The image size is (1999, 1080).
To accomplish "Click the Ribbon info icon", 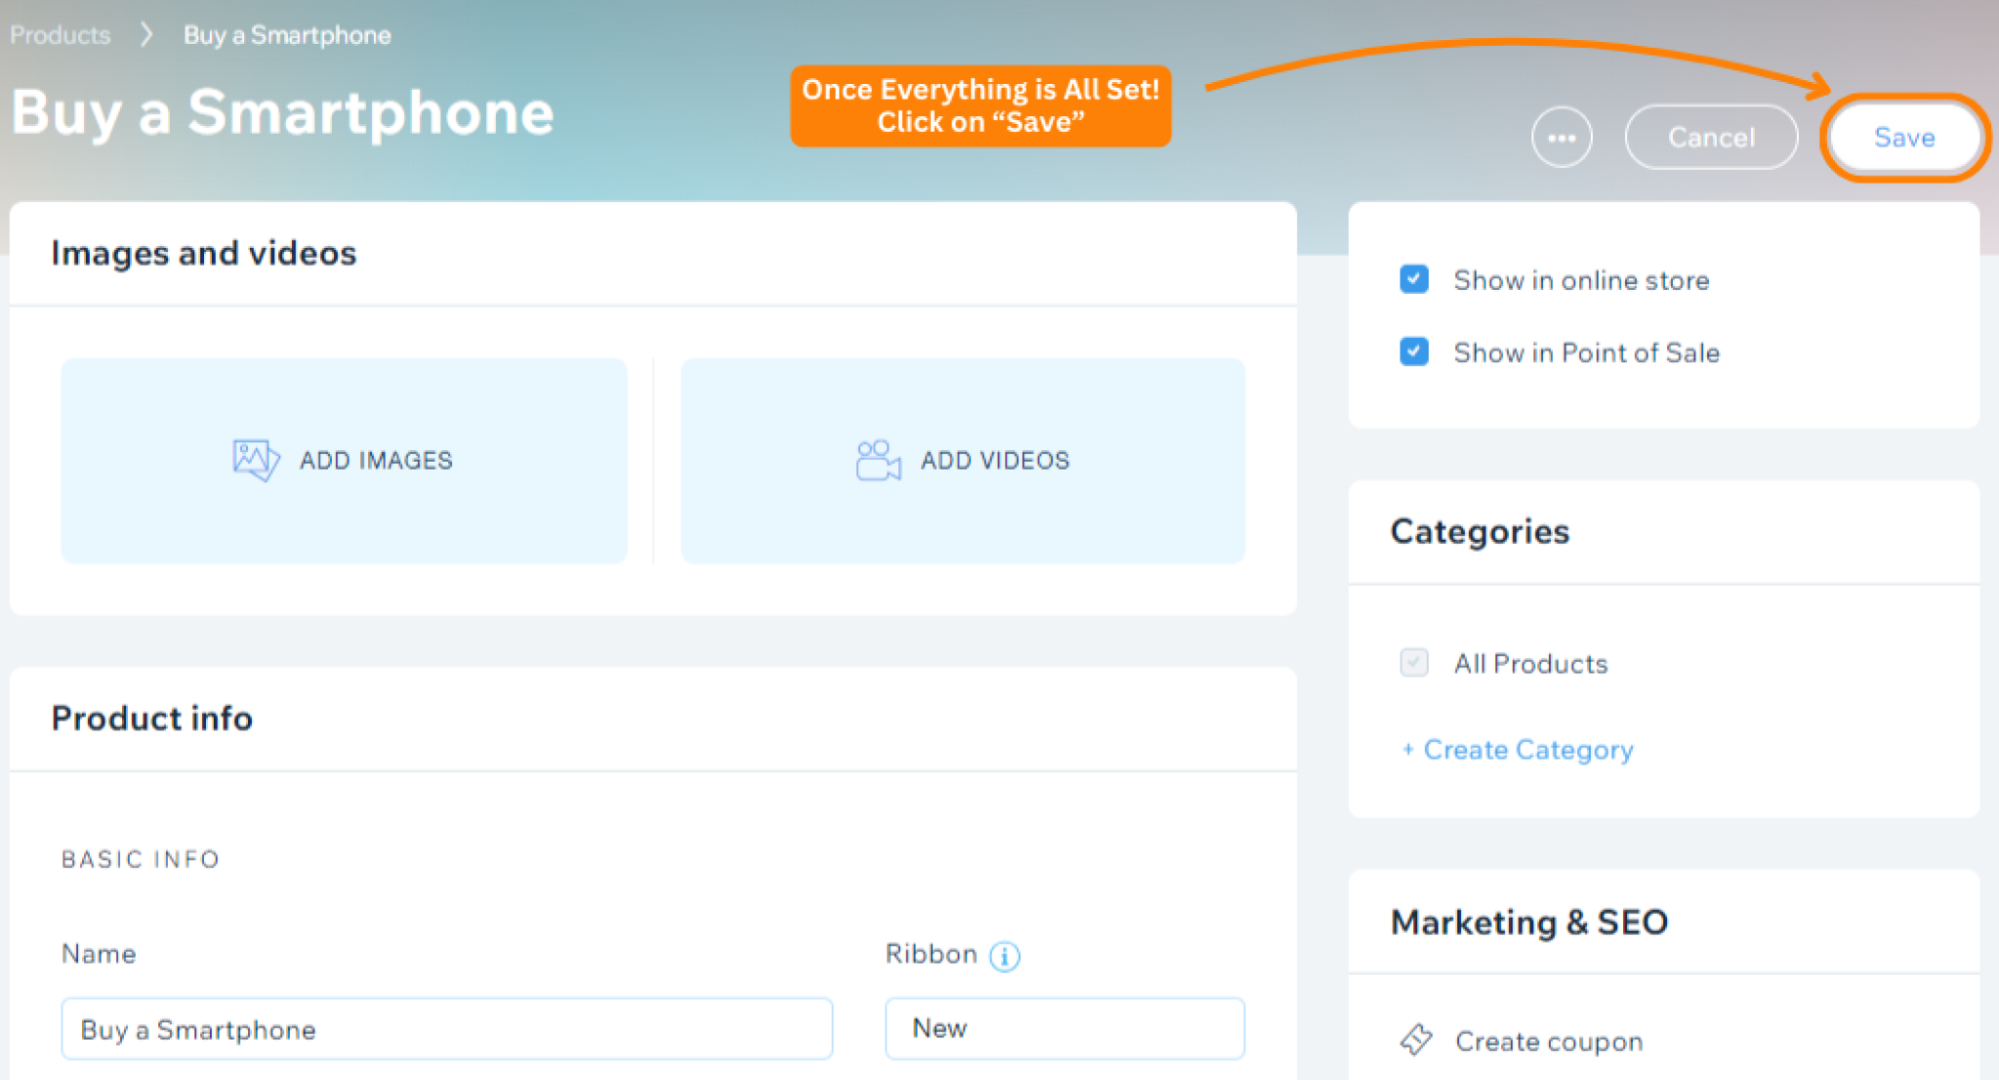I will coord(1004,956).
